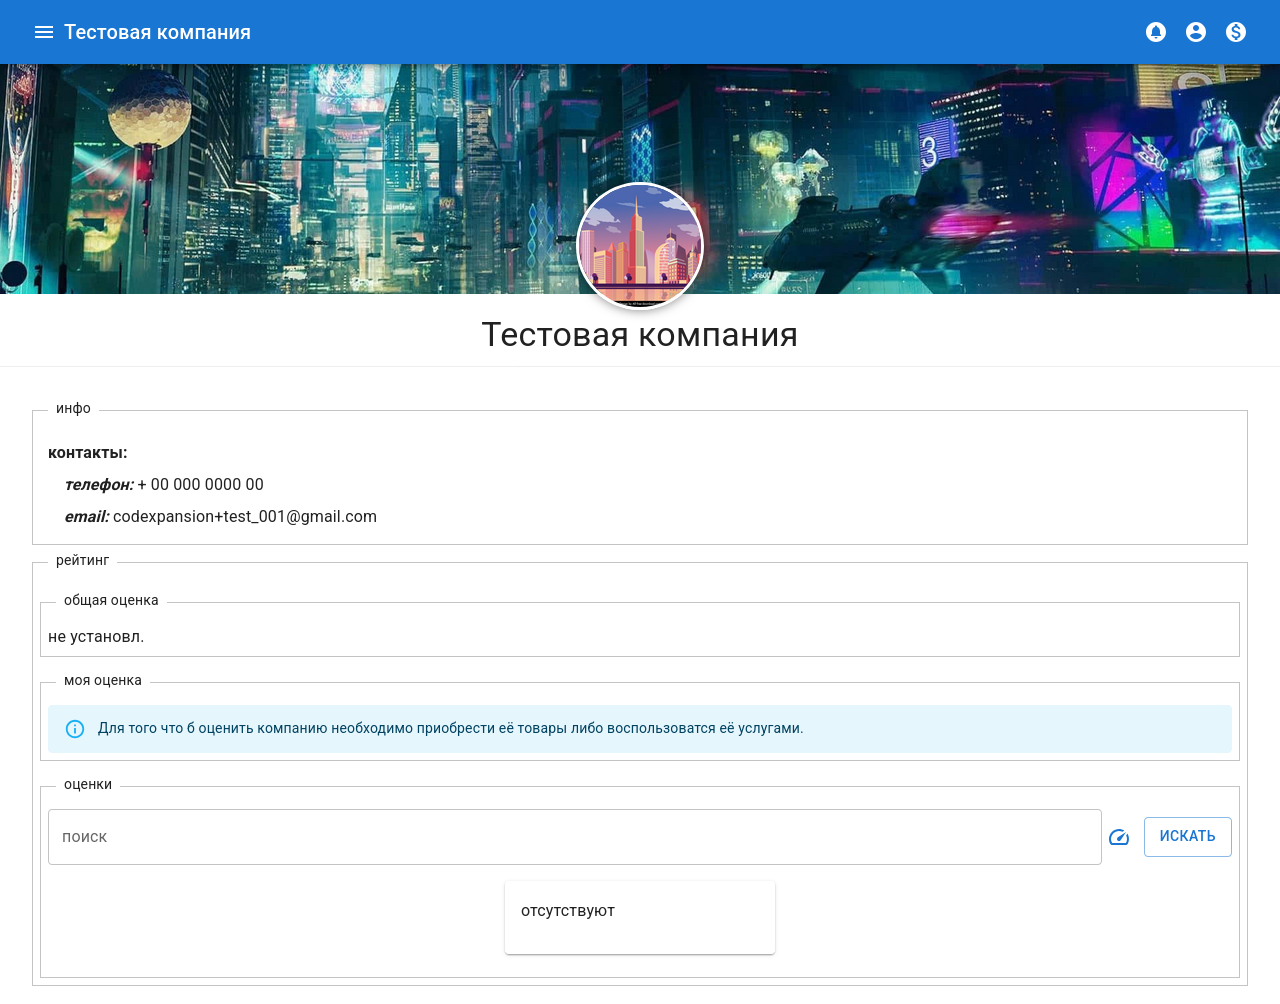
Task: Open the user account profile icon
Action: coord(1195,32)
